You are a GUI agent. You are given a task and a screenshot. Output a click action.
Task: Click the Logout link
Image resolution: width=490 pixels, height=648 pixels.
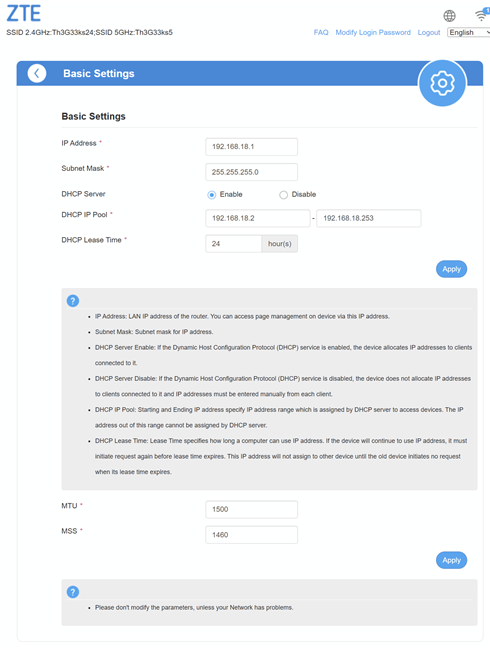pos(429,32)
